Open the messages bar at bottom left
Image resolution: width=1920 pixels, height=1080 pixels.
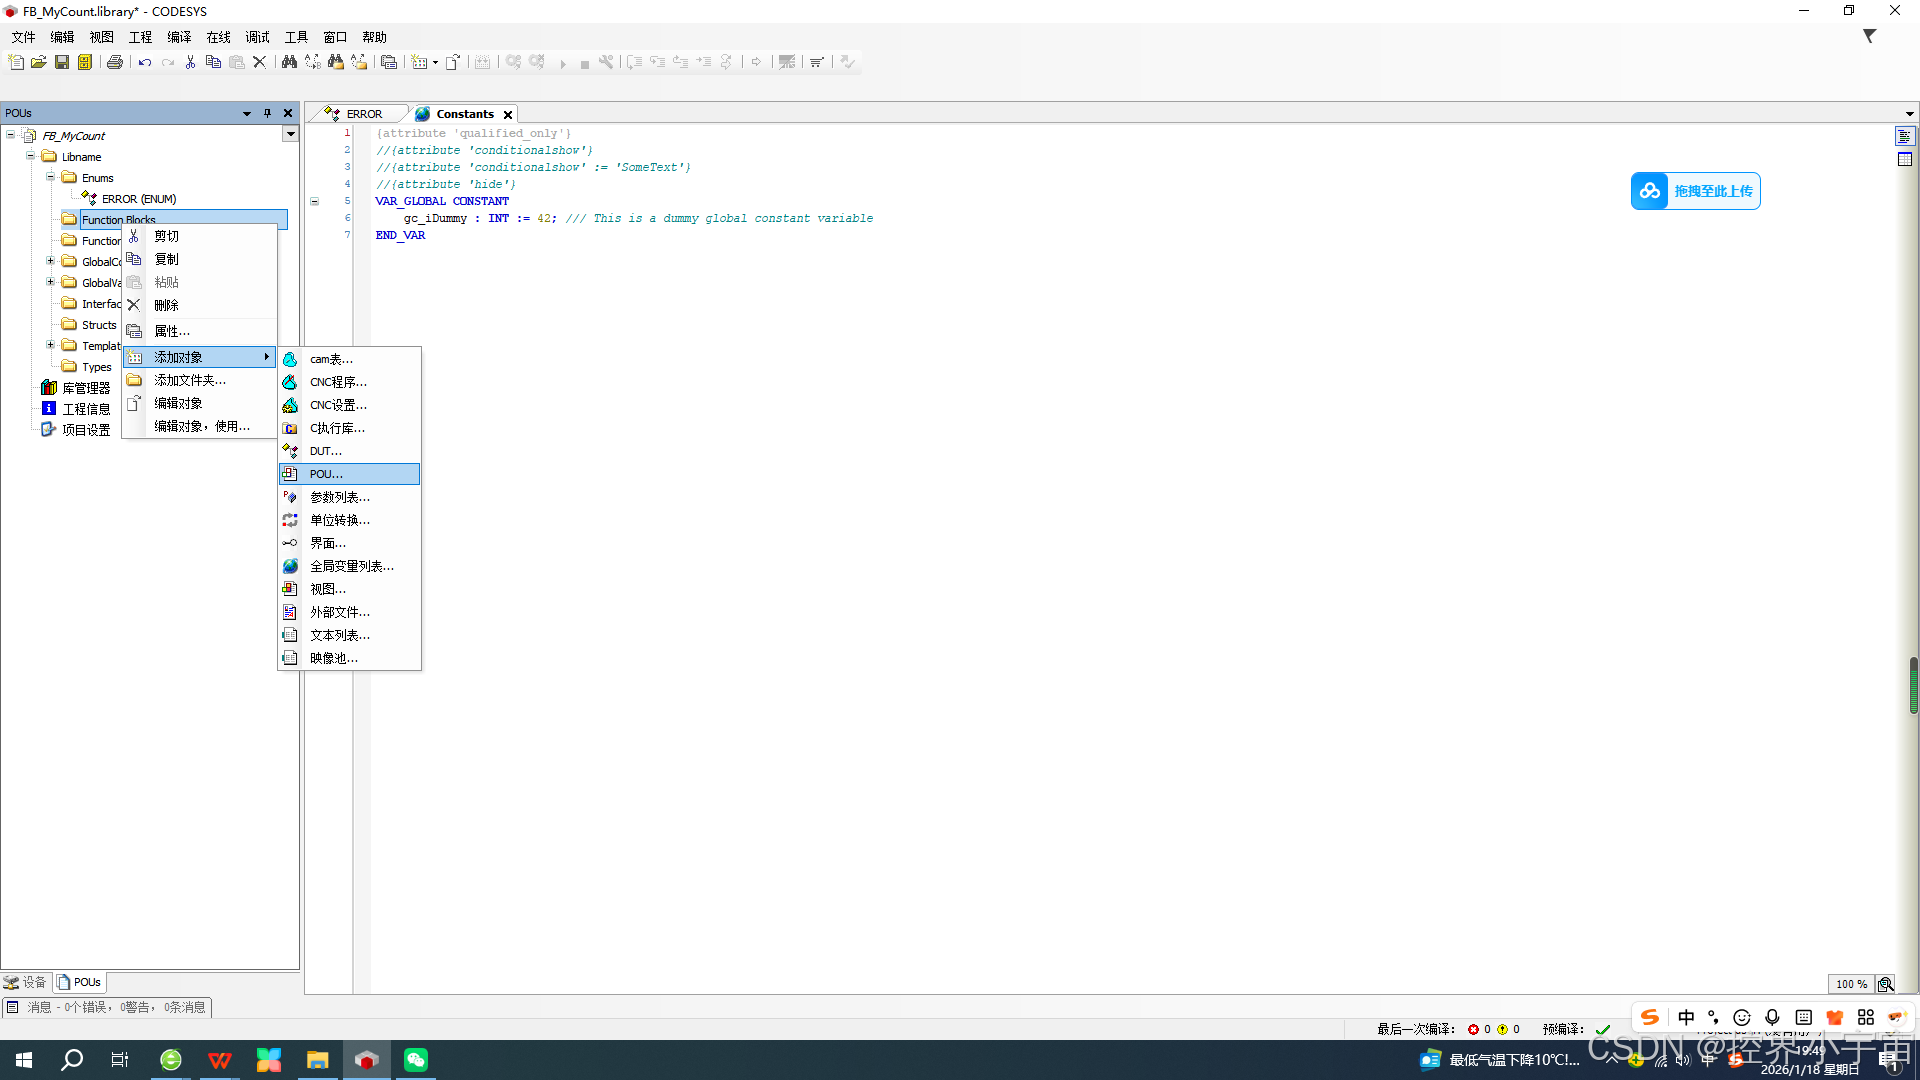point(107,1007)
